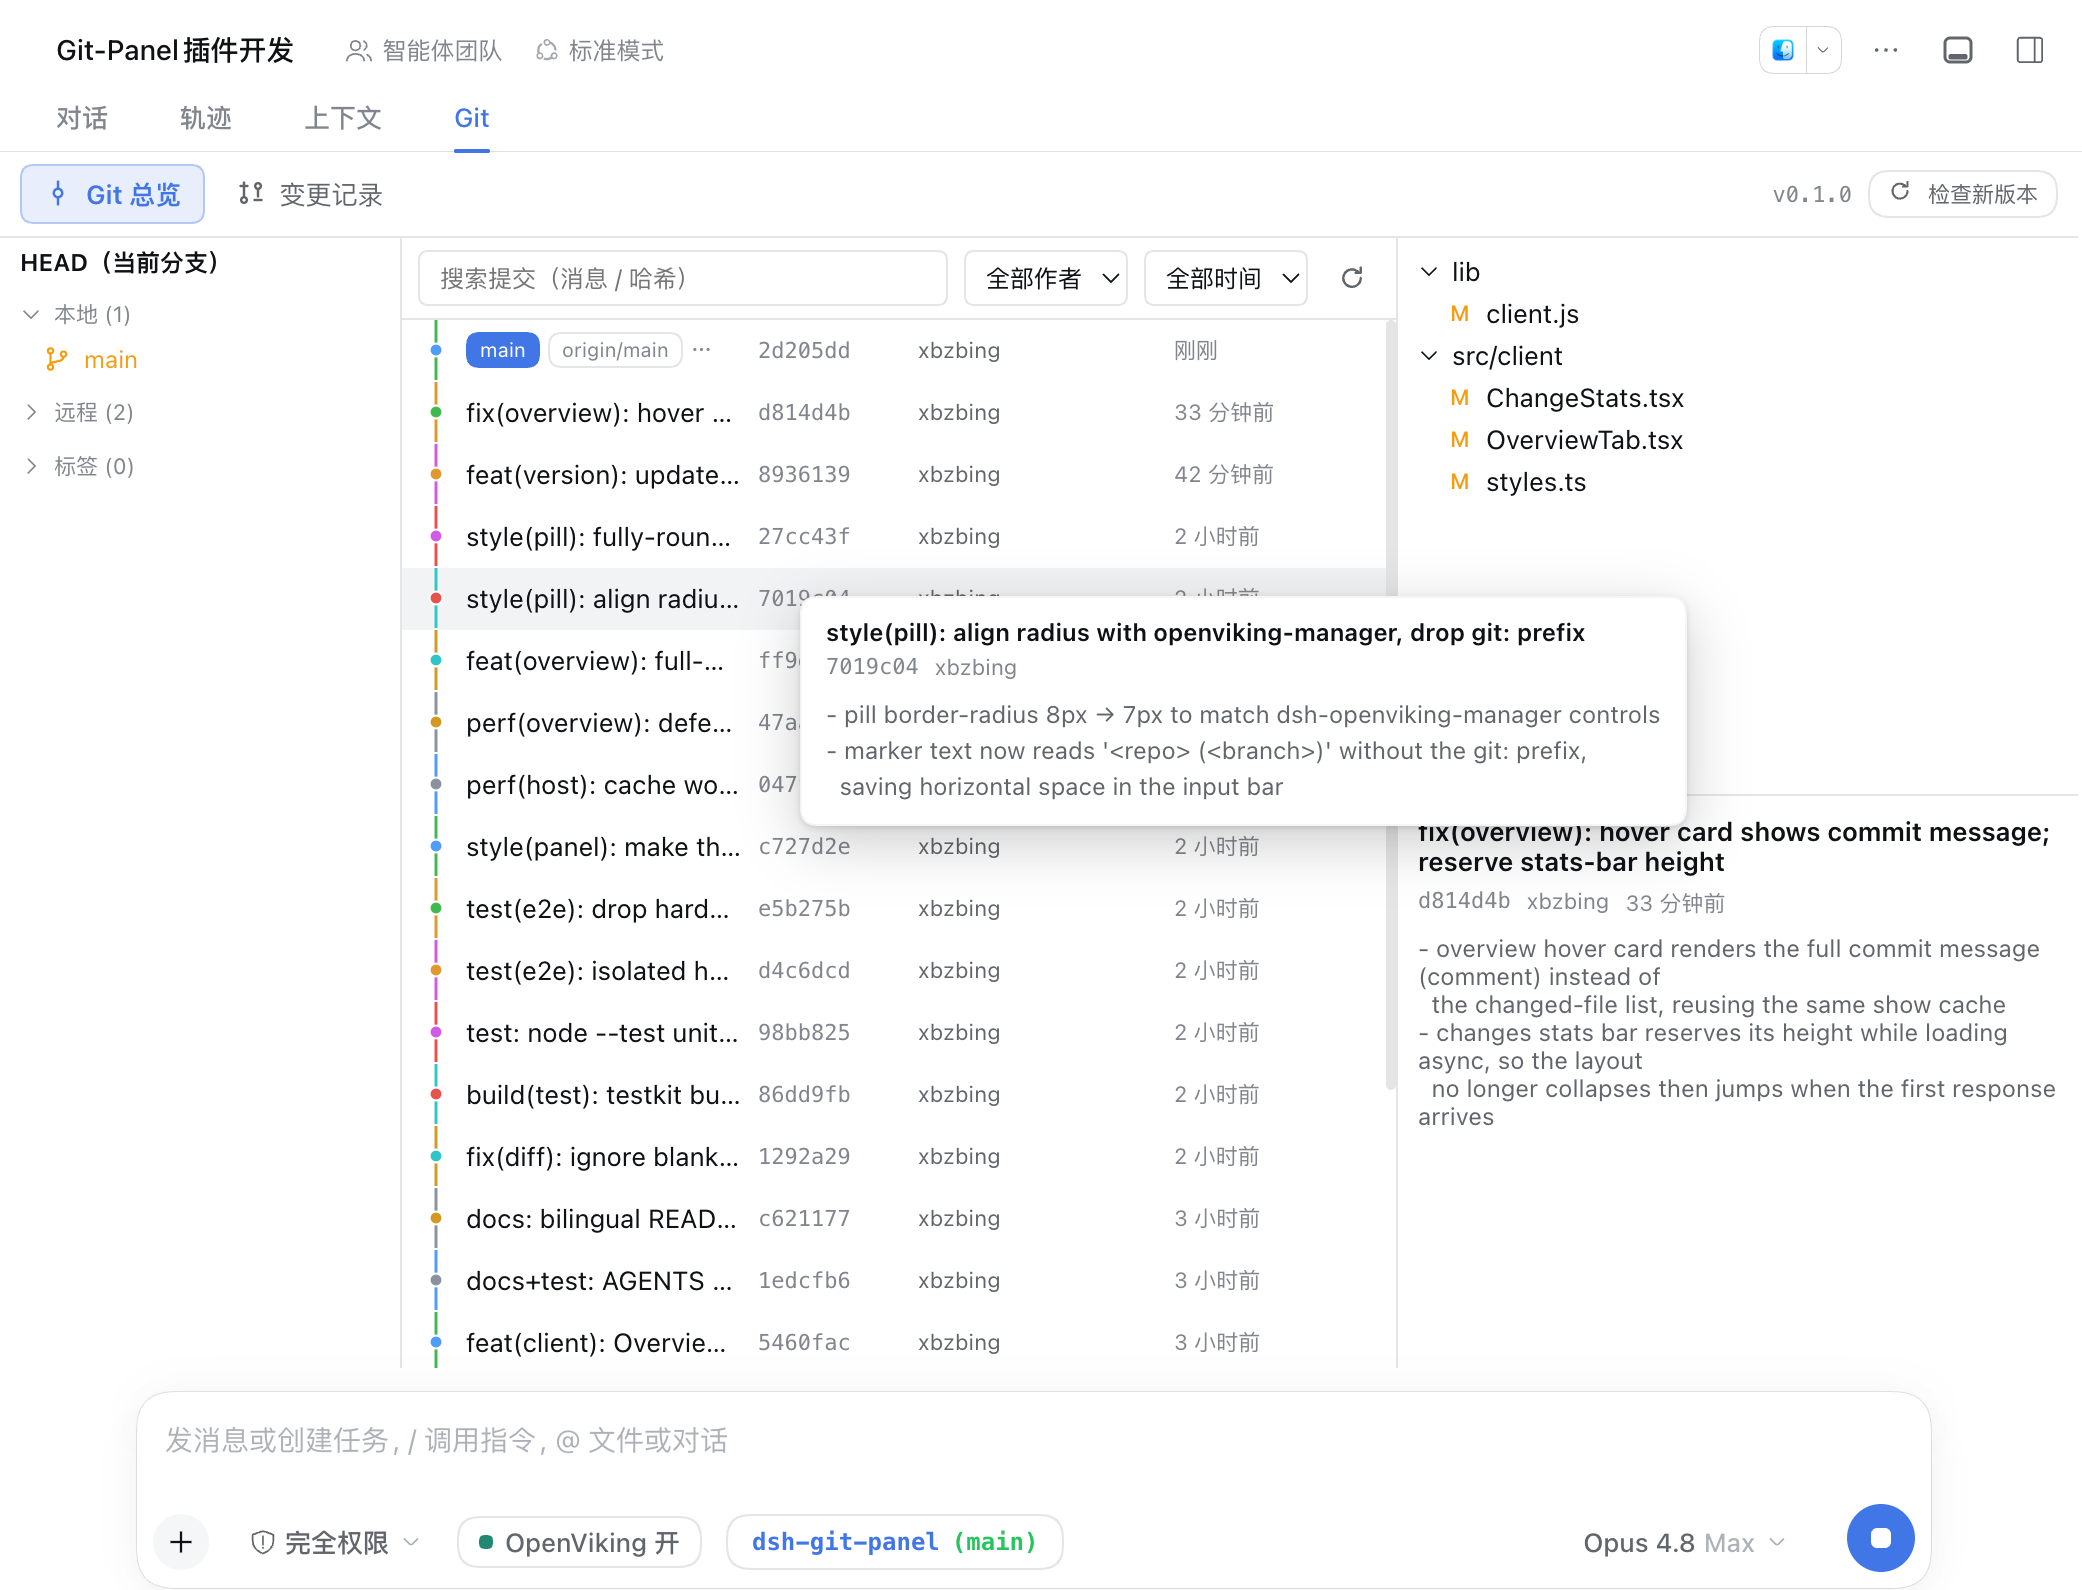Open dropdown next to Finder app icon
Image resolution: width=2082 pixels, height=1590 pixels.
(x=1823, y=50)
